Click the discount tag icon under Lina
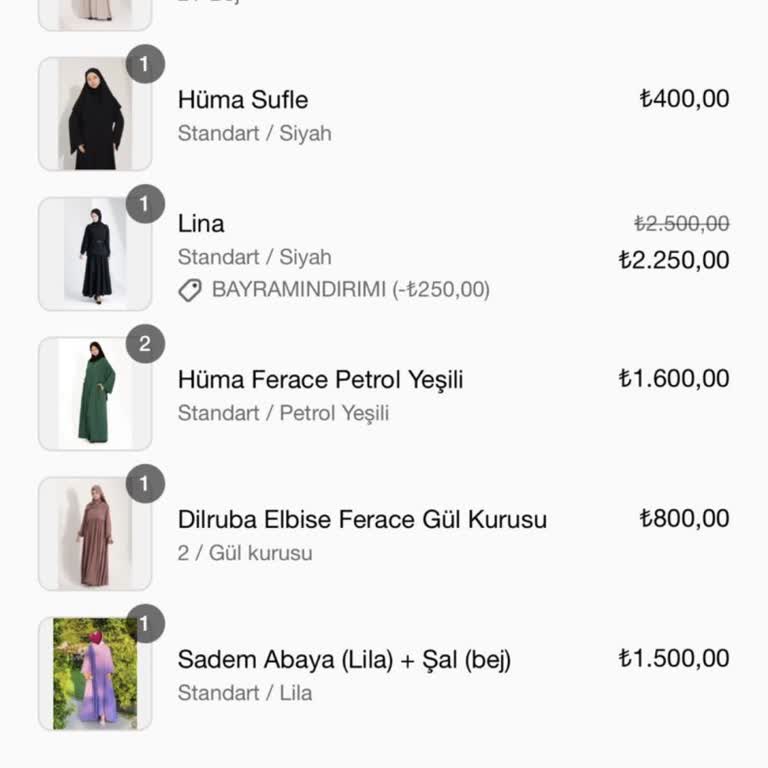This screenshot has height=768, width=768. click(189, 291)
